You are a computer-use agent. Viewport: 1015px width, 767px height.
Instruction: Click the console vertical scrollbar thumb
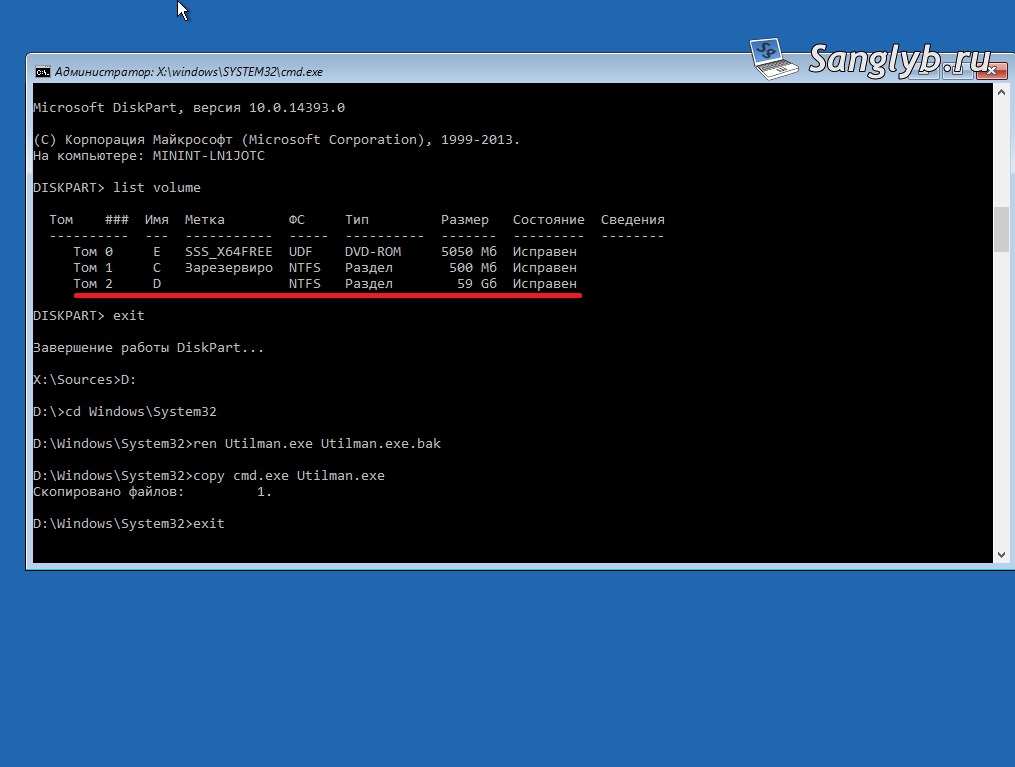coord(1001,229)
